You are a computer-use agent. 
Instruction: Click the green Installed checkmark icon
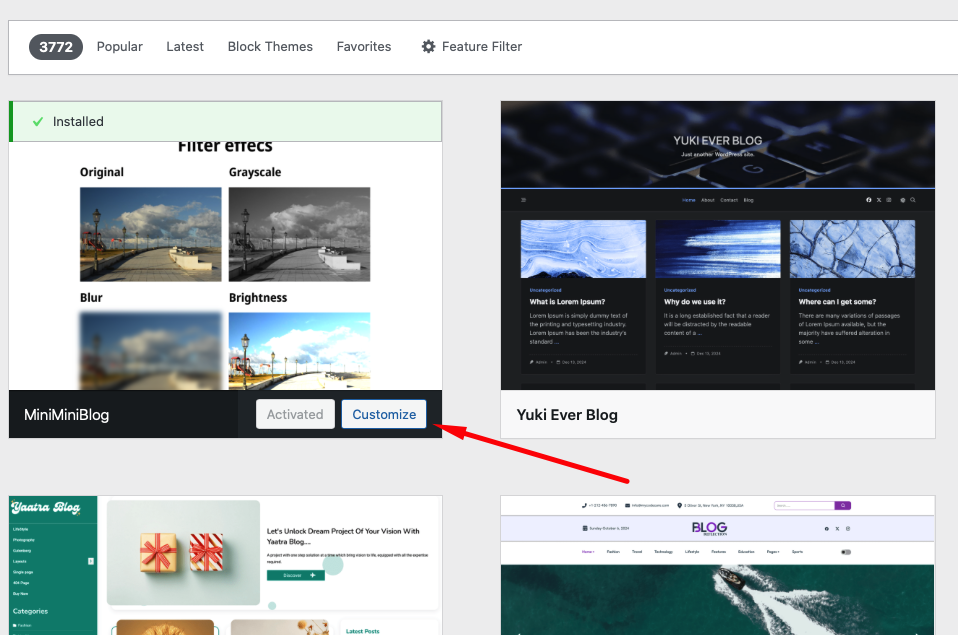38,121
